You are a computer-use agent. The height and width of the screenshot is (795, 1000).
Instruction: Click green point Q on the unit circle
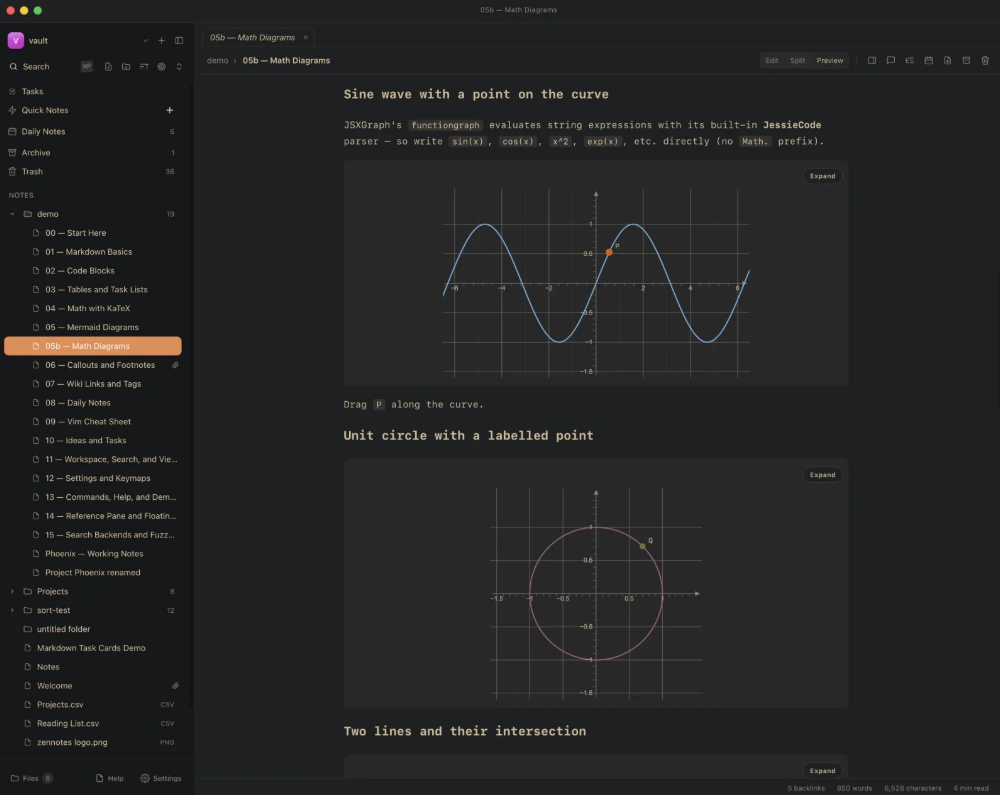pos(642,546)
